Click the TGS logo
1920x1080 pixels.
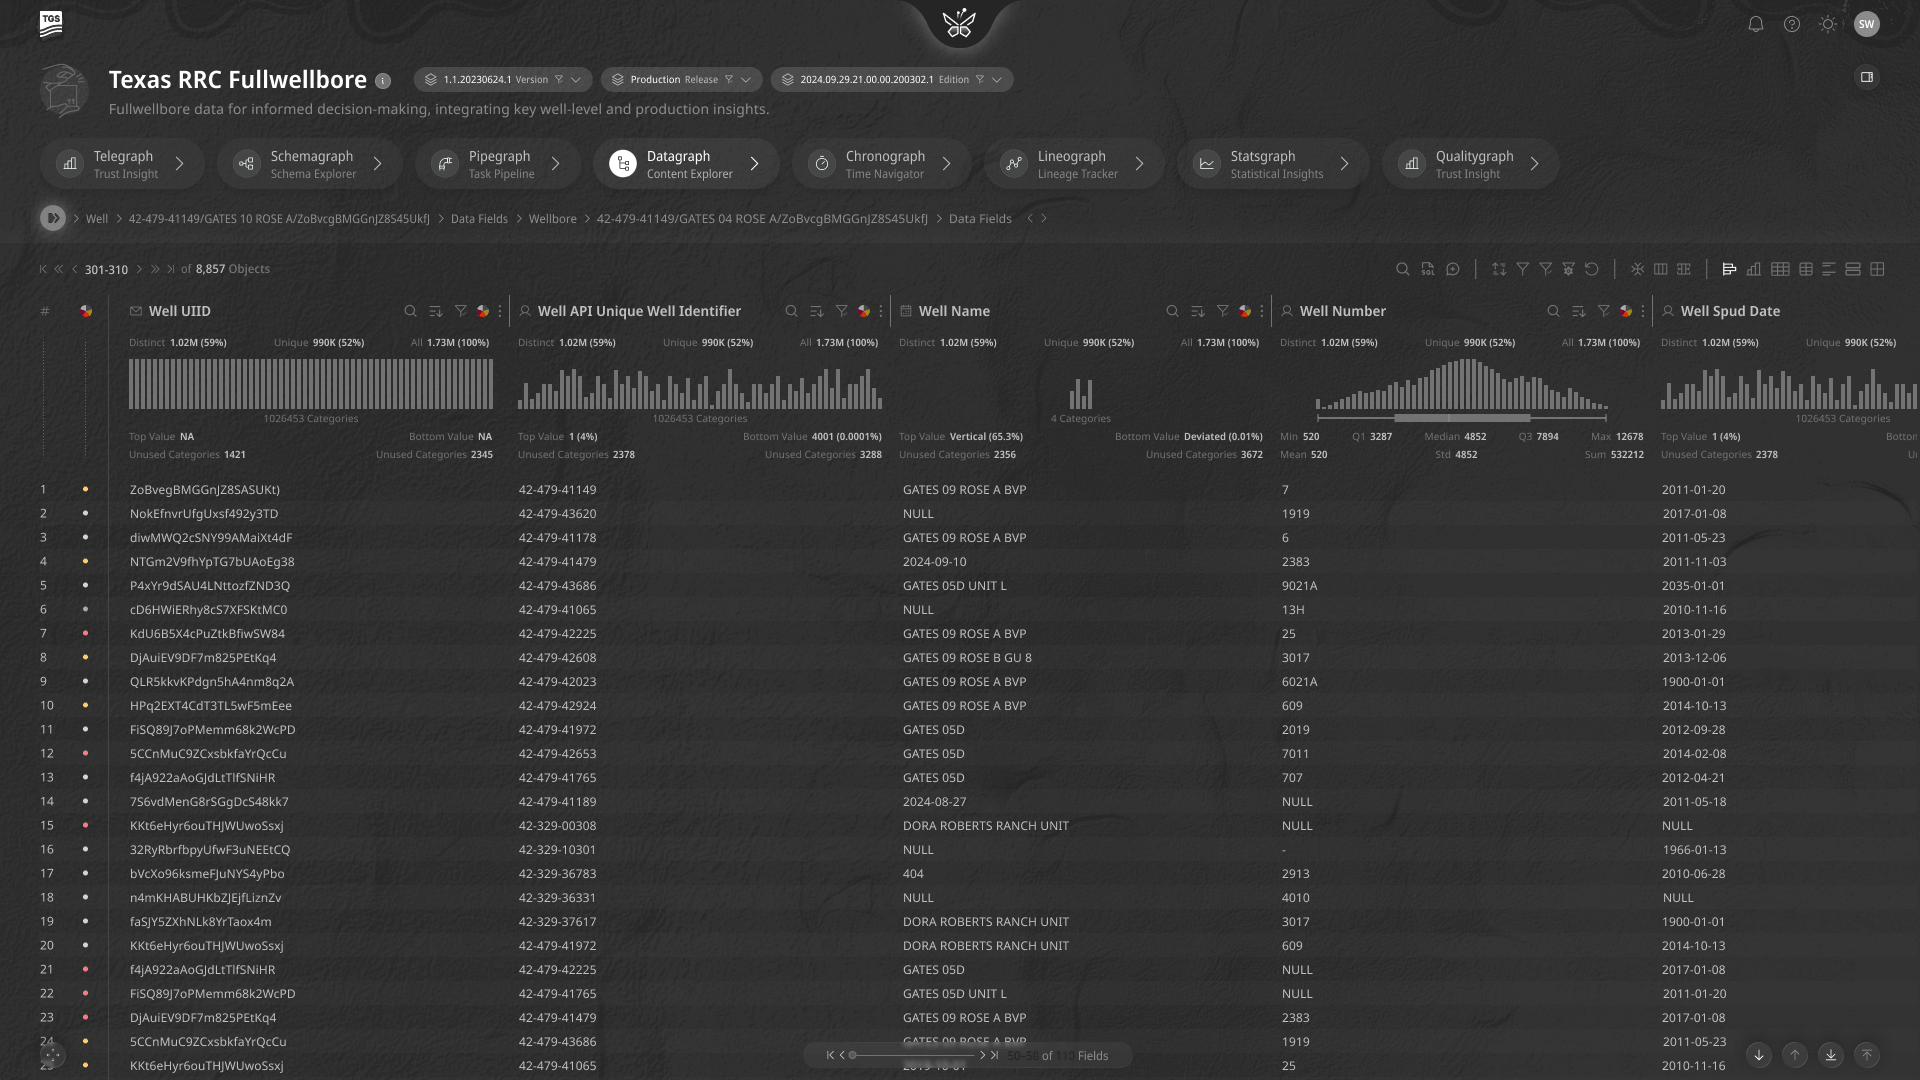point(51,24)
